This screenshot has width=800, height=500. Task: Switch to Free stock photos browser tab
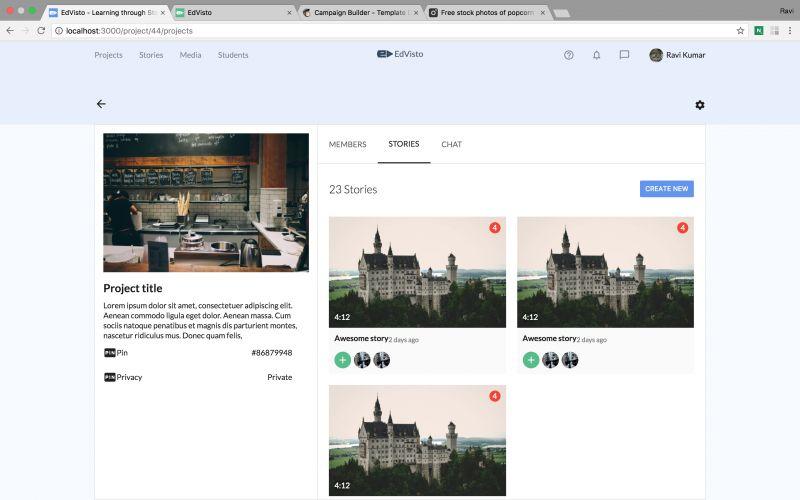pos(487,12)
